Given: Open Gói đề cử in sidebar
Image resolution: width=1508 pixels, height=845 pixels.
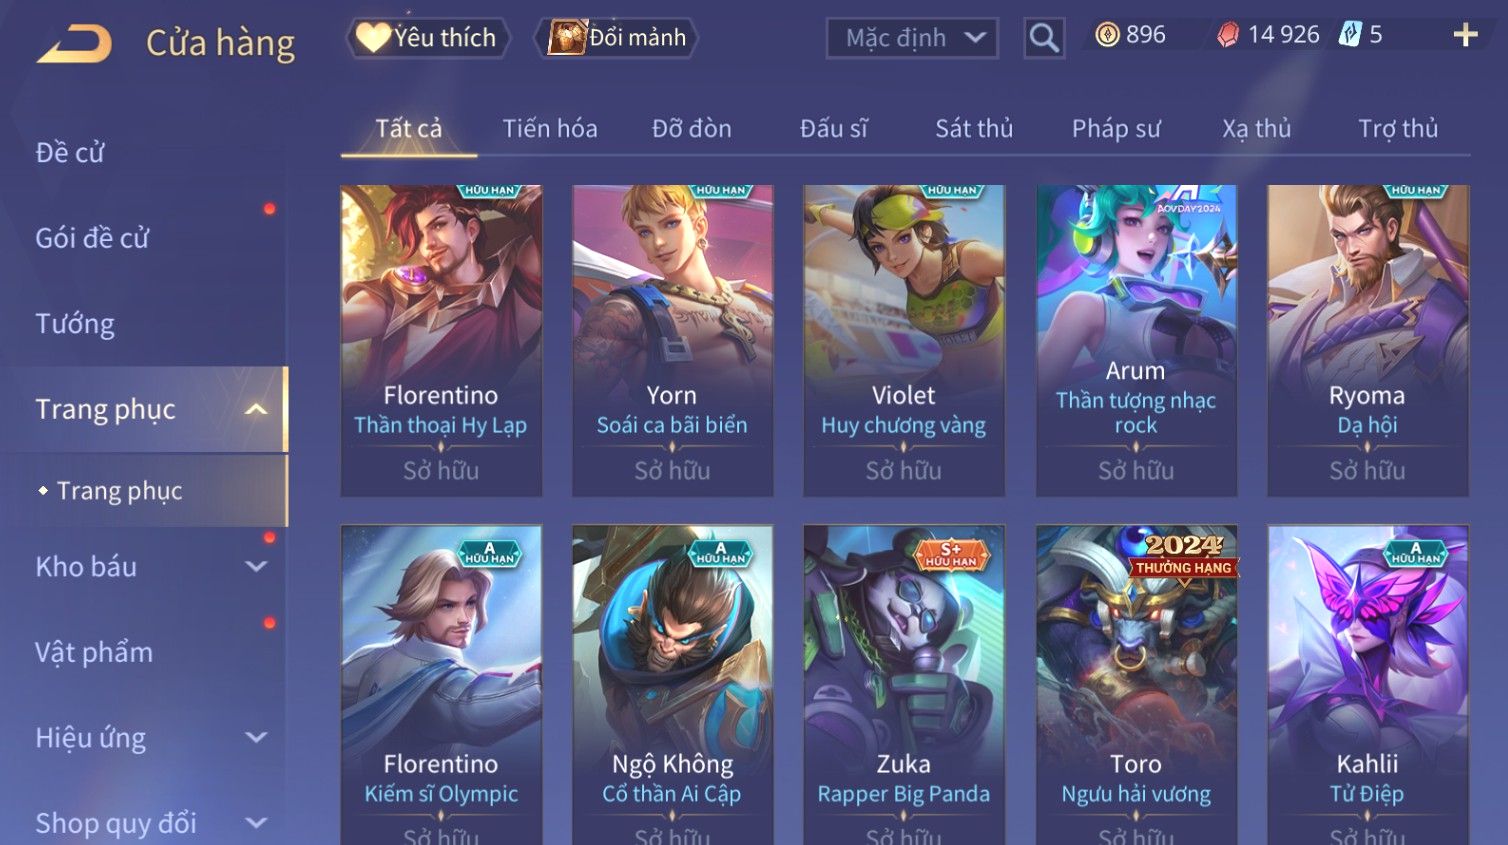Looking at the screenshot, I should 92,238.
